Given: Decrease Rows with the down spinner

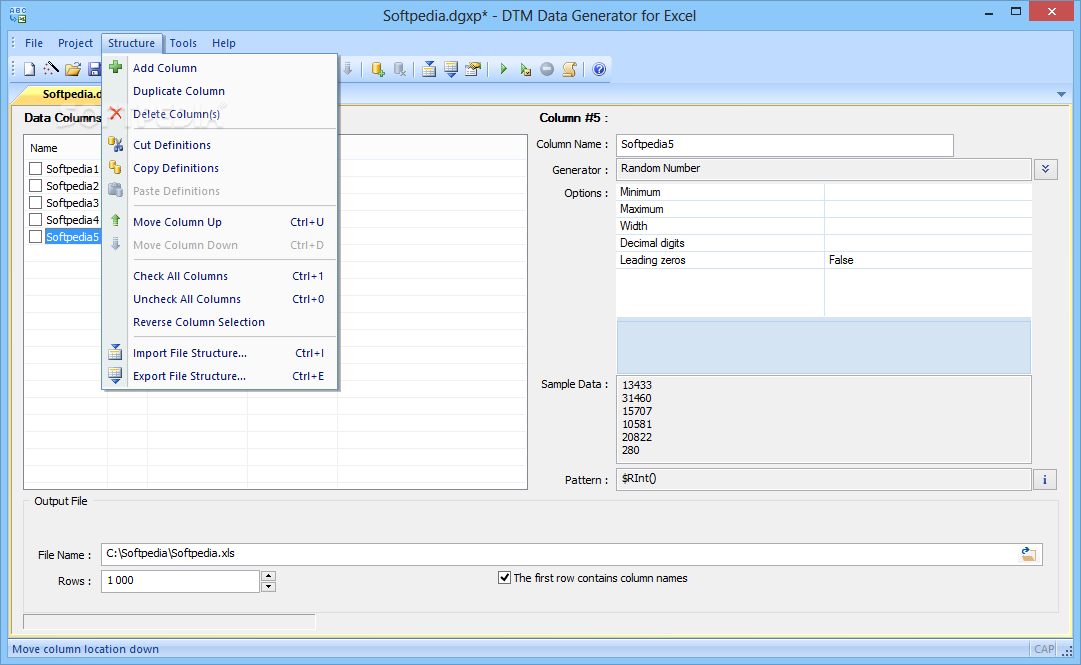Looking at the screenshot, I should pos(269,587).
